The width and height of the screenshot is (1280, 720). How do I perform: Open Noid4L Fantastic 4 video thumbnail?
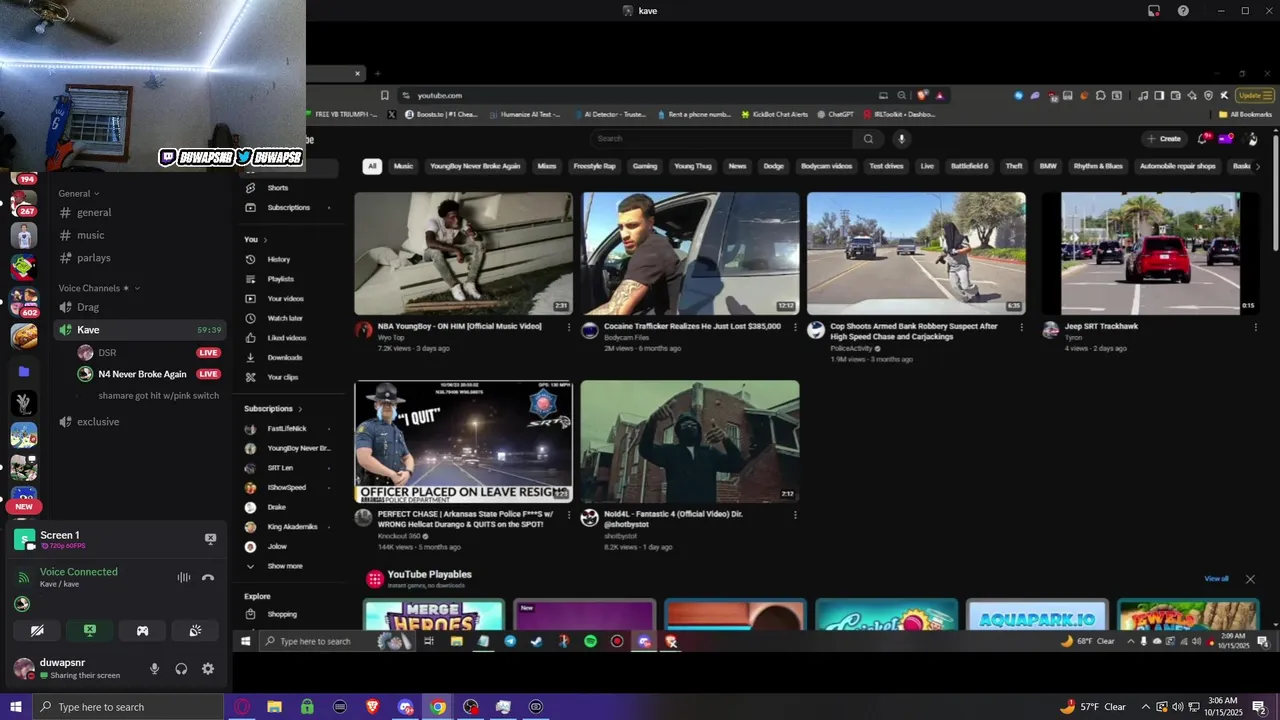coord(690,441)
